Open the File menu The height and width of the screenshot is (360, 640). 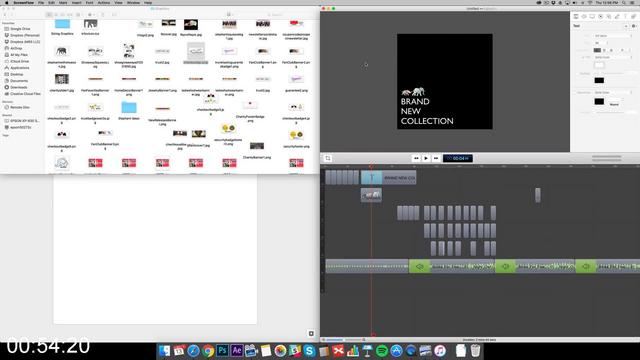[41, 2]
